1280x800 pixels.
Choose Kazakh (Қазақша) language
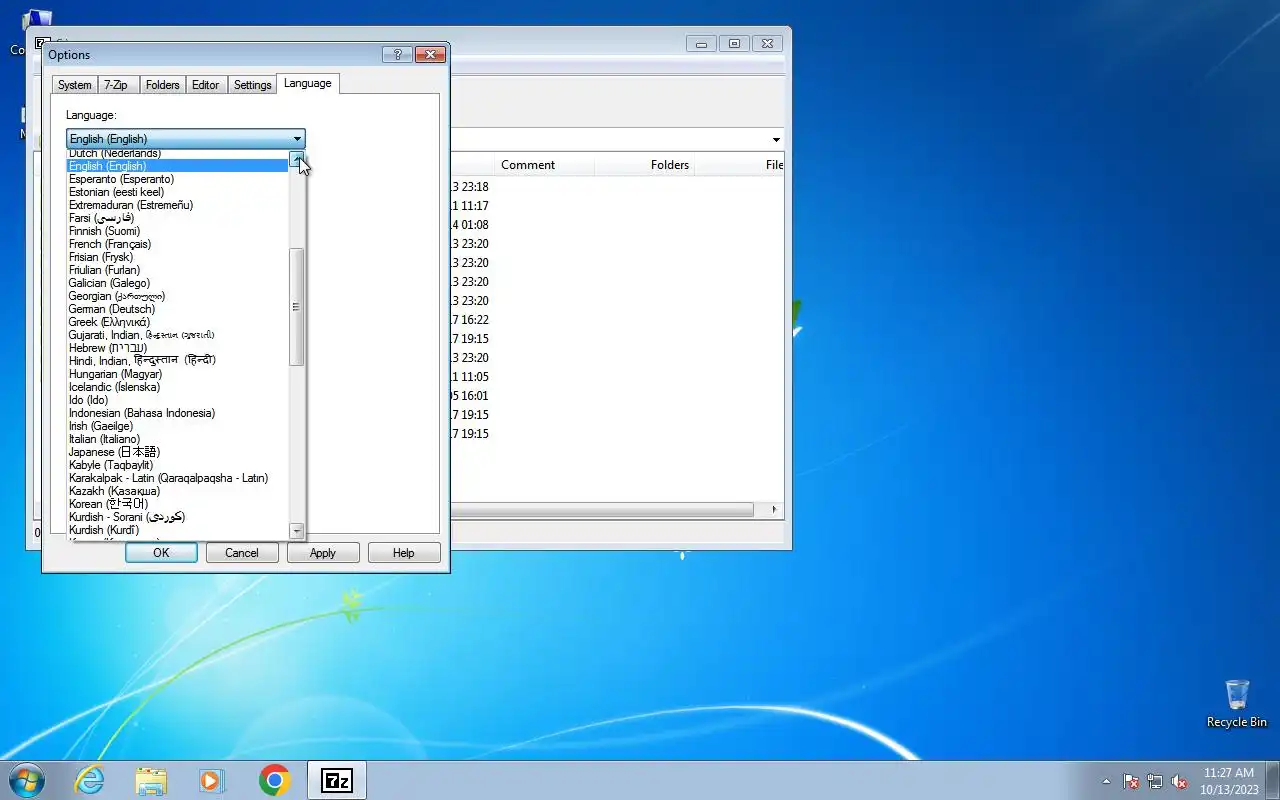pos(178,491)
